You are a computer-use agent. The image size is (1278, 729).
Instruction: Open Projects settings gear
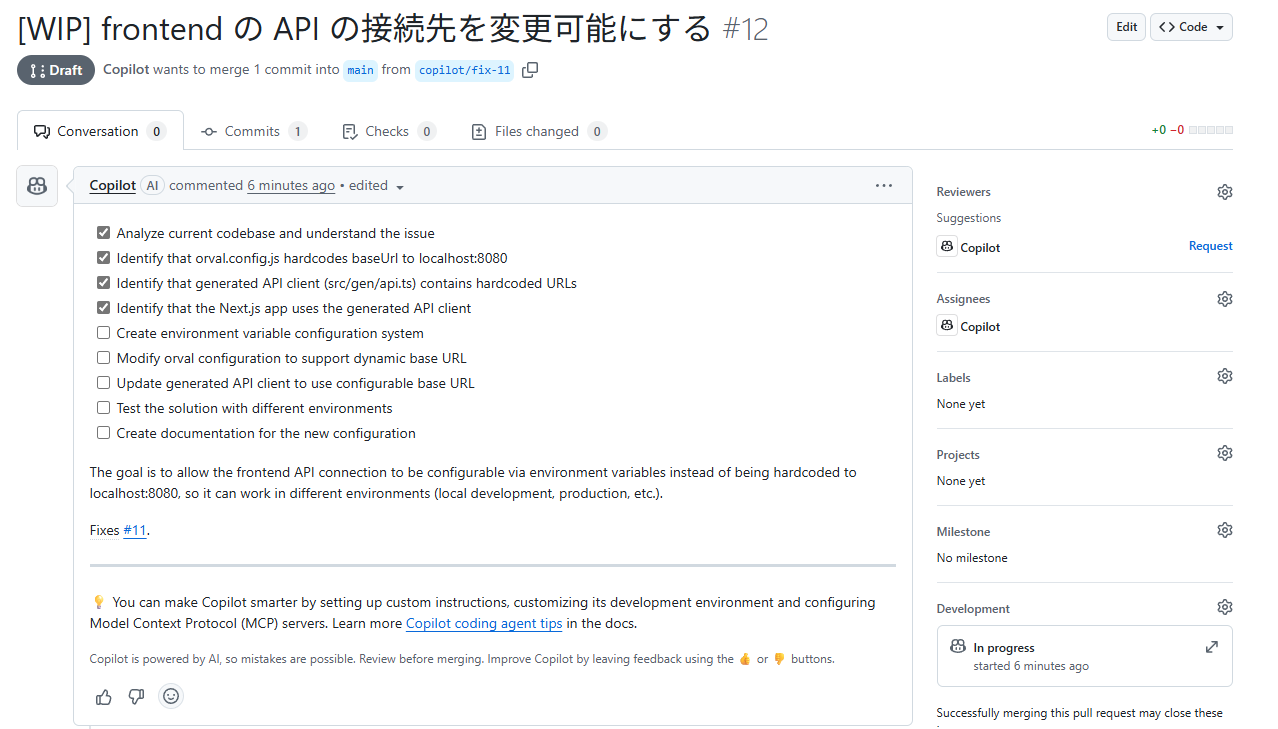coord(1224,453)
